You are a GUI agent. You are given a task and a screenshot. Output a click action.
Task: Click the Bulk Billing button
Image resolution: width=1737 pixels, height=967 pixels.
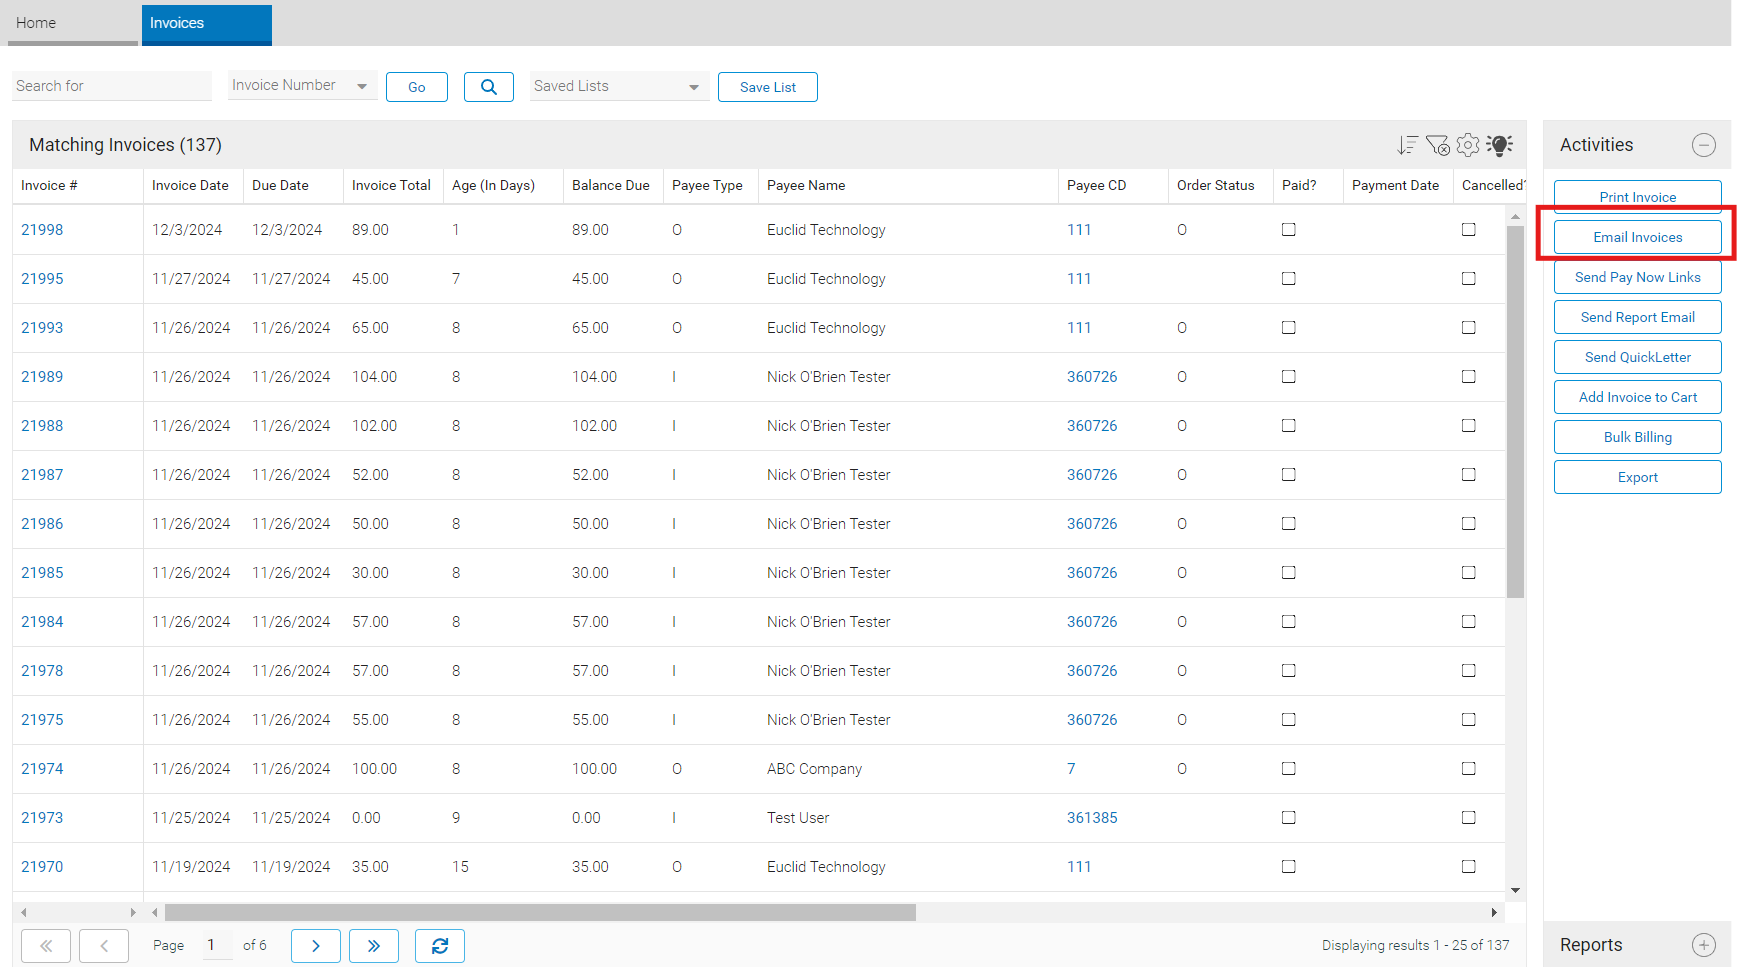pos(1638,437)
